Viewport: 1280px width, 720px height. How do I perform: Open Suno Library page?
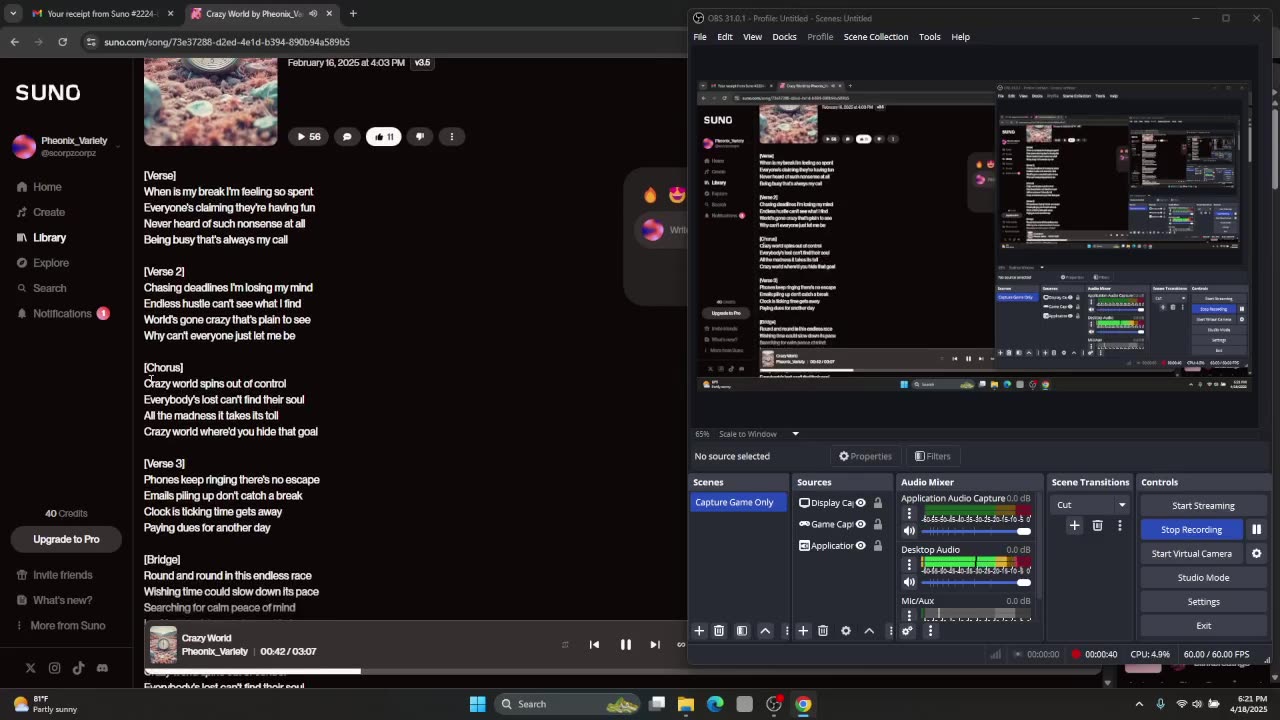(x=49, y=238)
